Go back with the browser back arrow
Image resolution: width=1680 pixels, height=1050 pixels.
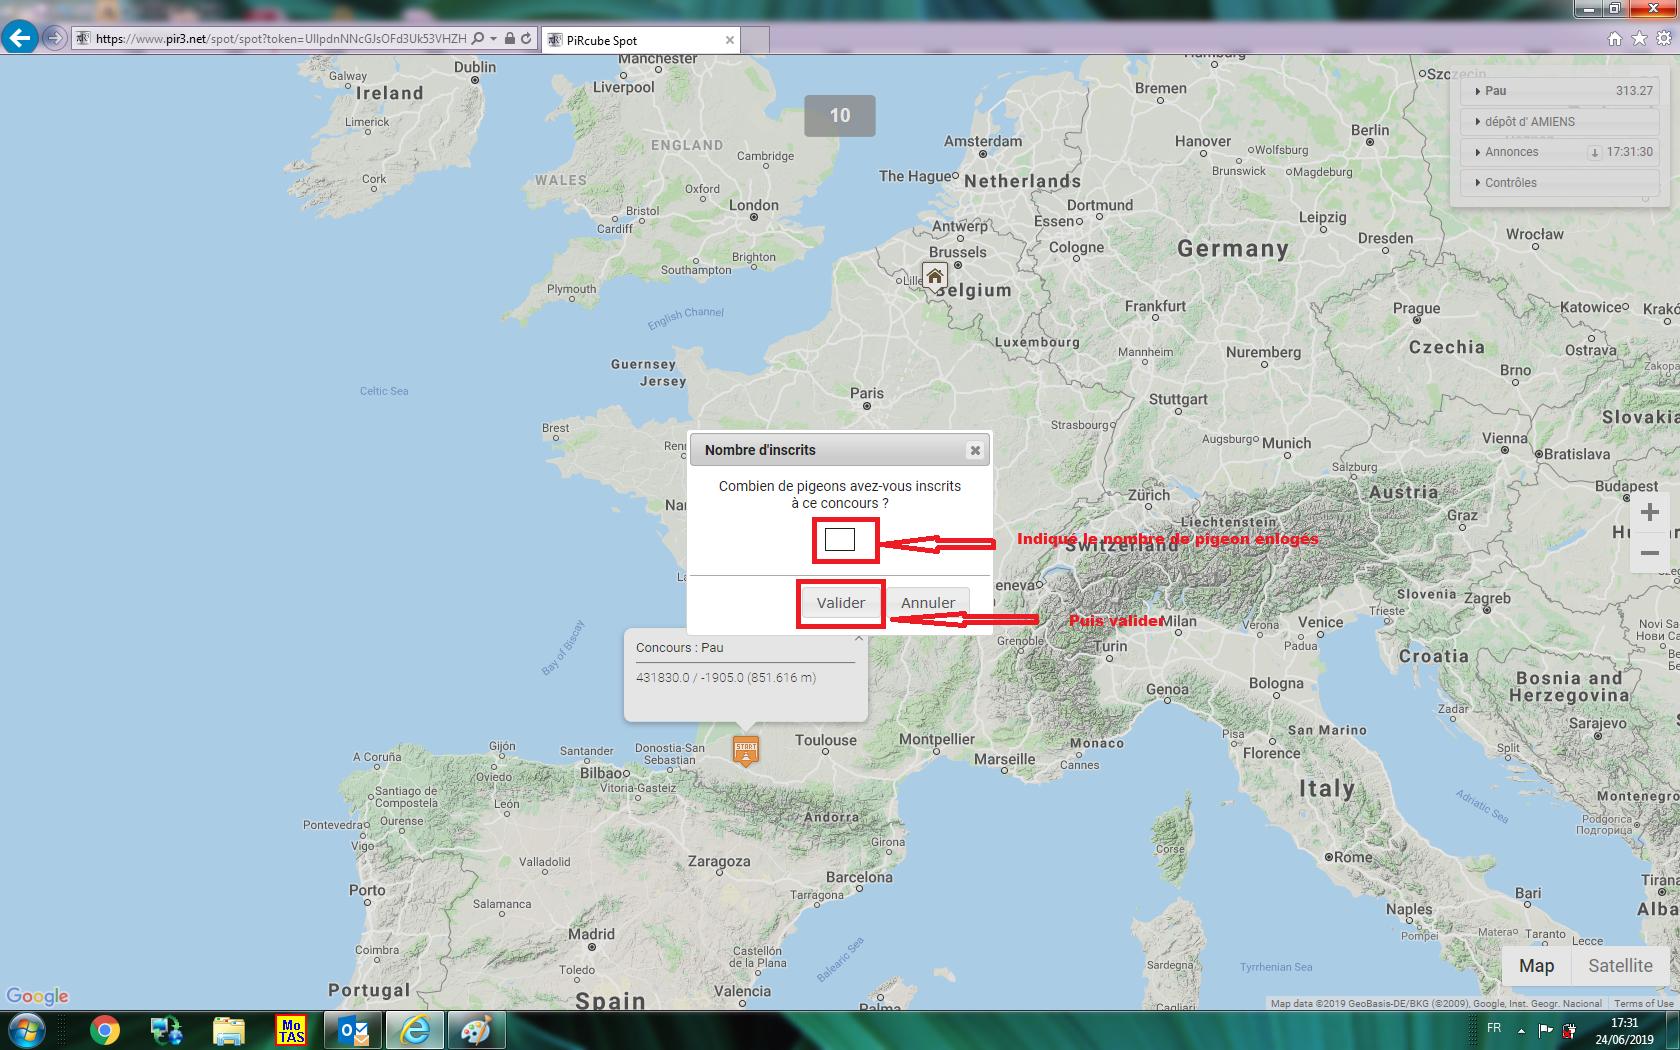pos(19,38)
